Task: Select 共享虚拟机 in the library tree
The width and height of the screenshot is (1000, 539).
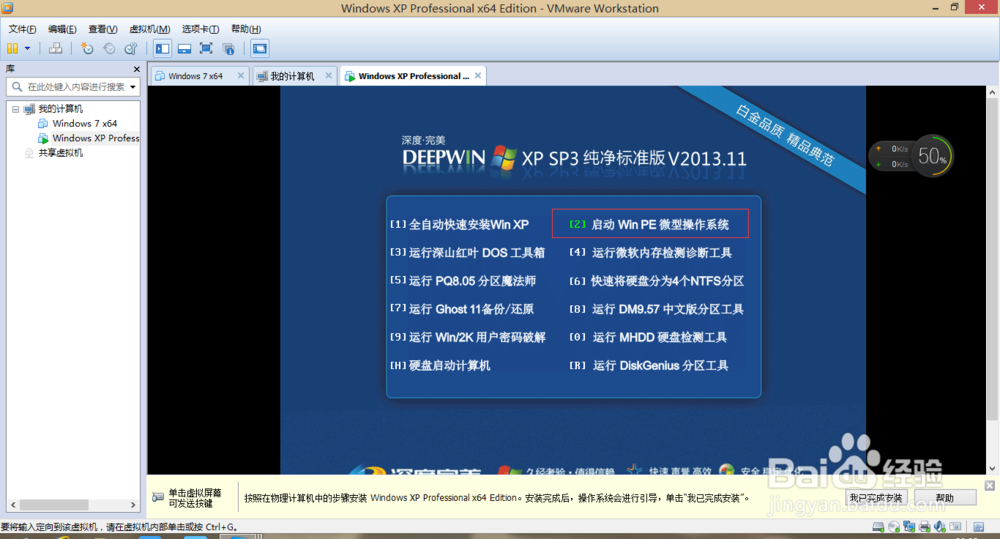Action: click(x=61, y=153)
